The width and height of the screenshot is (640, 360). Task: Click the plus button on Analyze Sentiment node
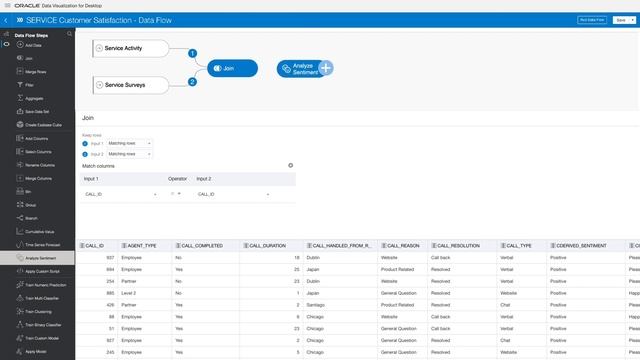326,68
